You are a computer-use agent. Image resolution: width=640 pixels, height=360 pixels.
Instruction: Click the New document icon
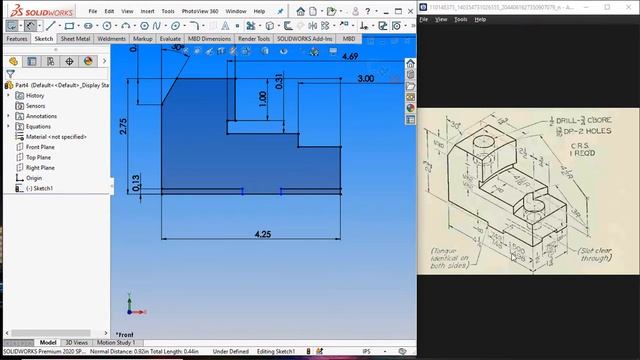pos(313,11)
